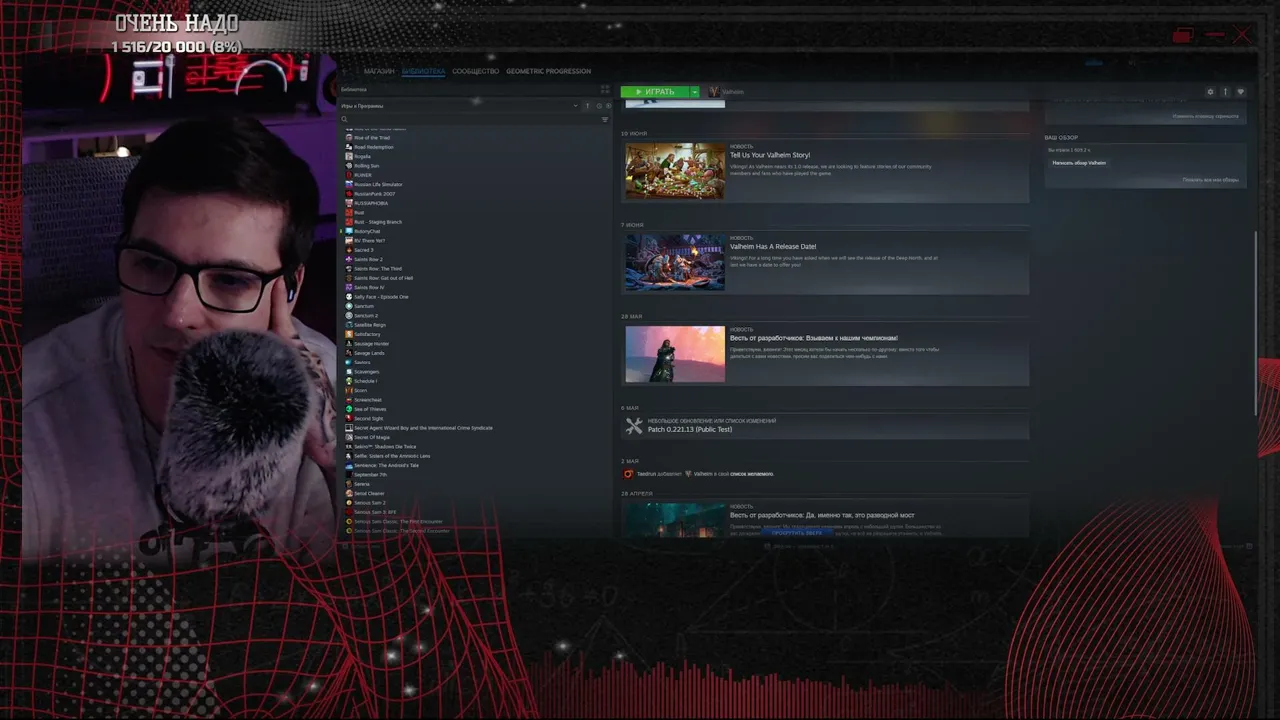This screenshot has width=1280, height=720.
Task: Click the Tell Us Your Valheim Story thumbnail
Action: (x=675, y=171)
